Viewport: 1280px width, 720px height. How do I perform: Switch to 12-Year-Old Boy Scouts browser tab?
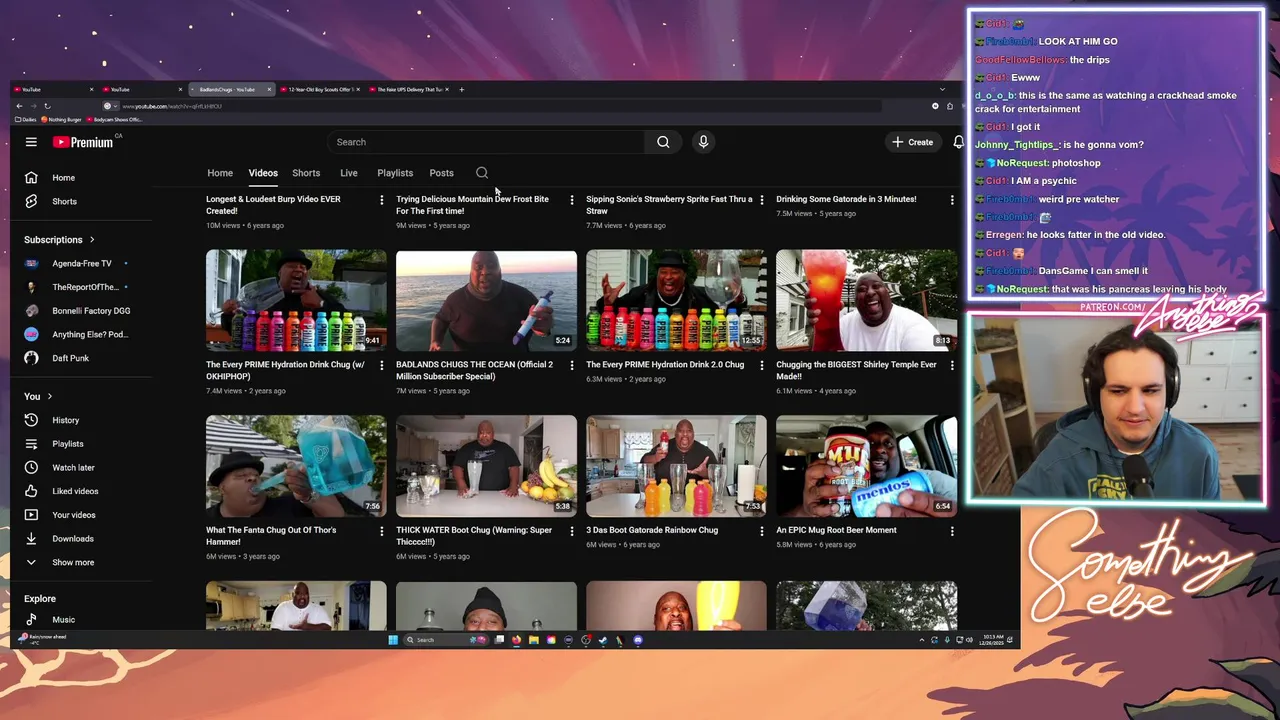click(320, 89)
